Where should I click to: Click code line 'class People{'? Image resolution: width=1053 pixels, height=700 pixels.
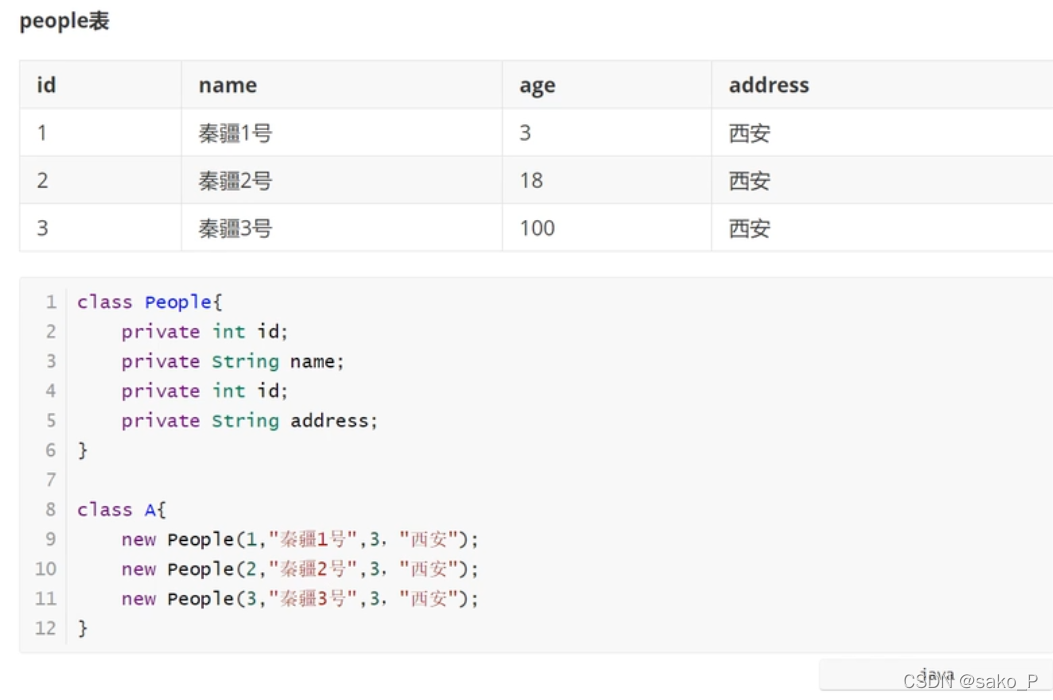point(149,302)
